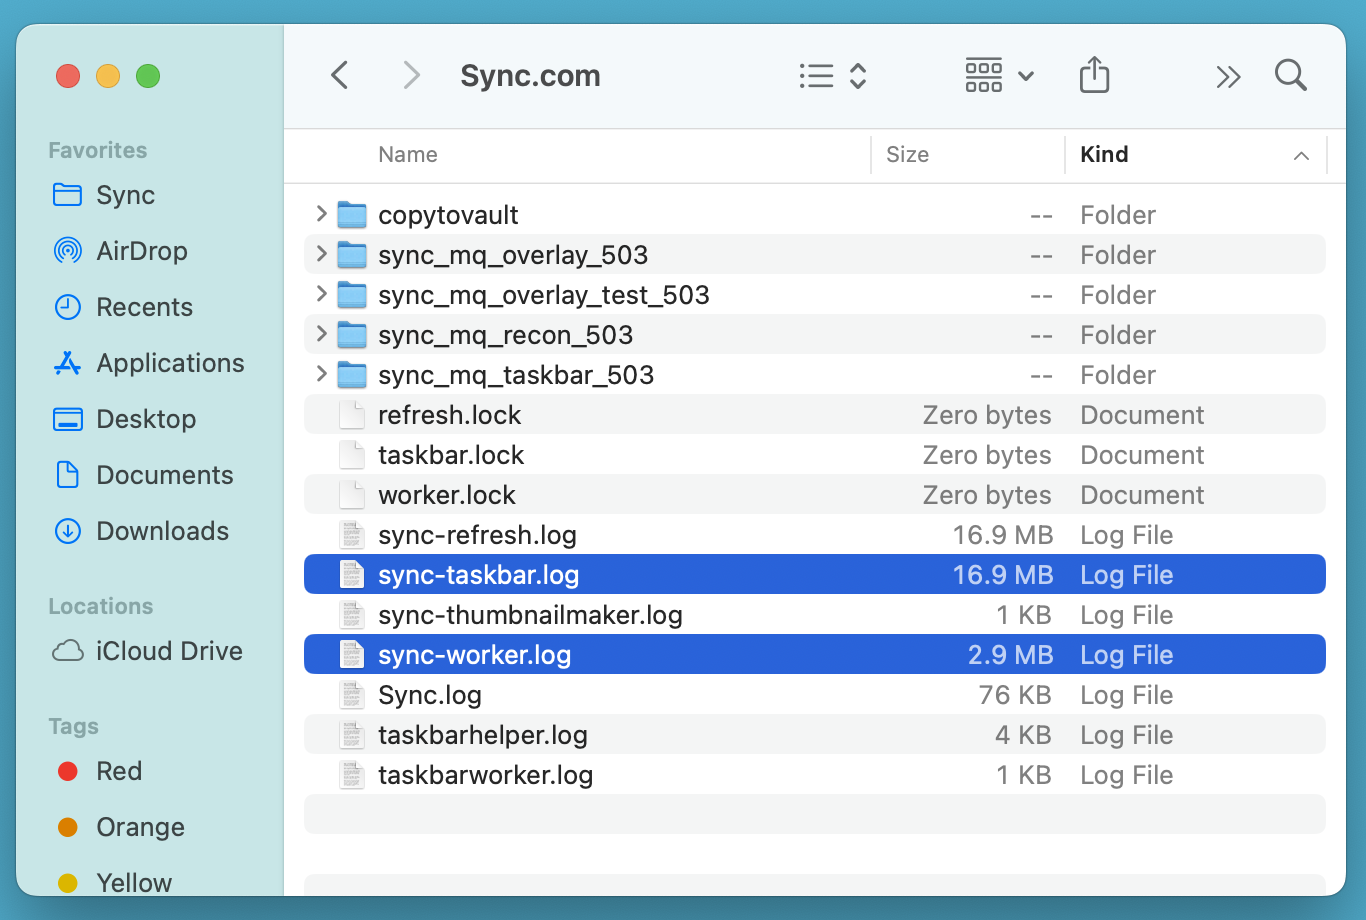Expand the sync_mq_recon_503 folder
Image resolution: width=1366 pixels, height=920 pixels.
(321, 334)
